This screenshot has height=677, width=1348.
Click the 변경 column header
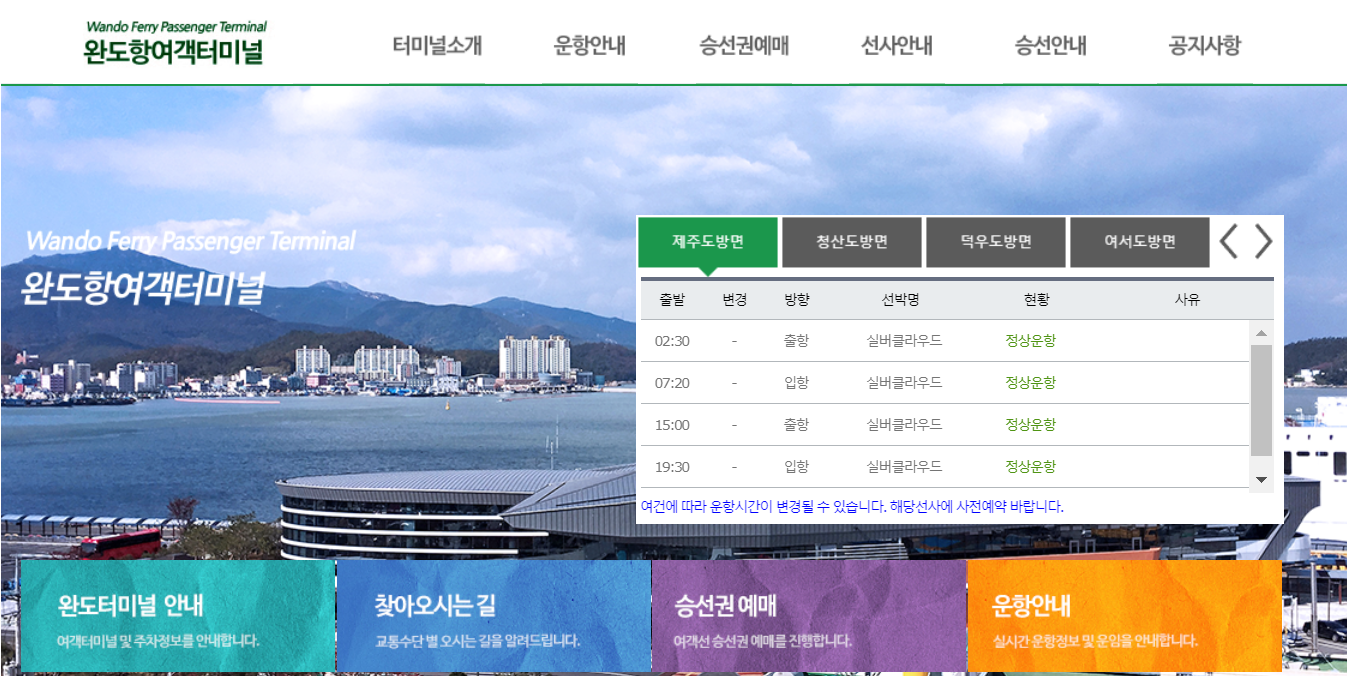point(734,300)
